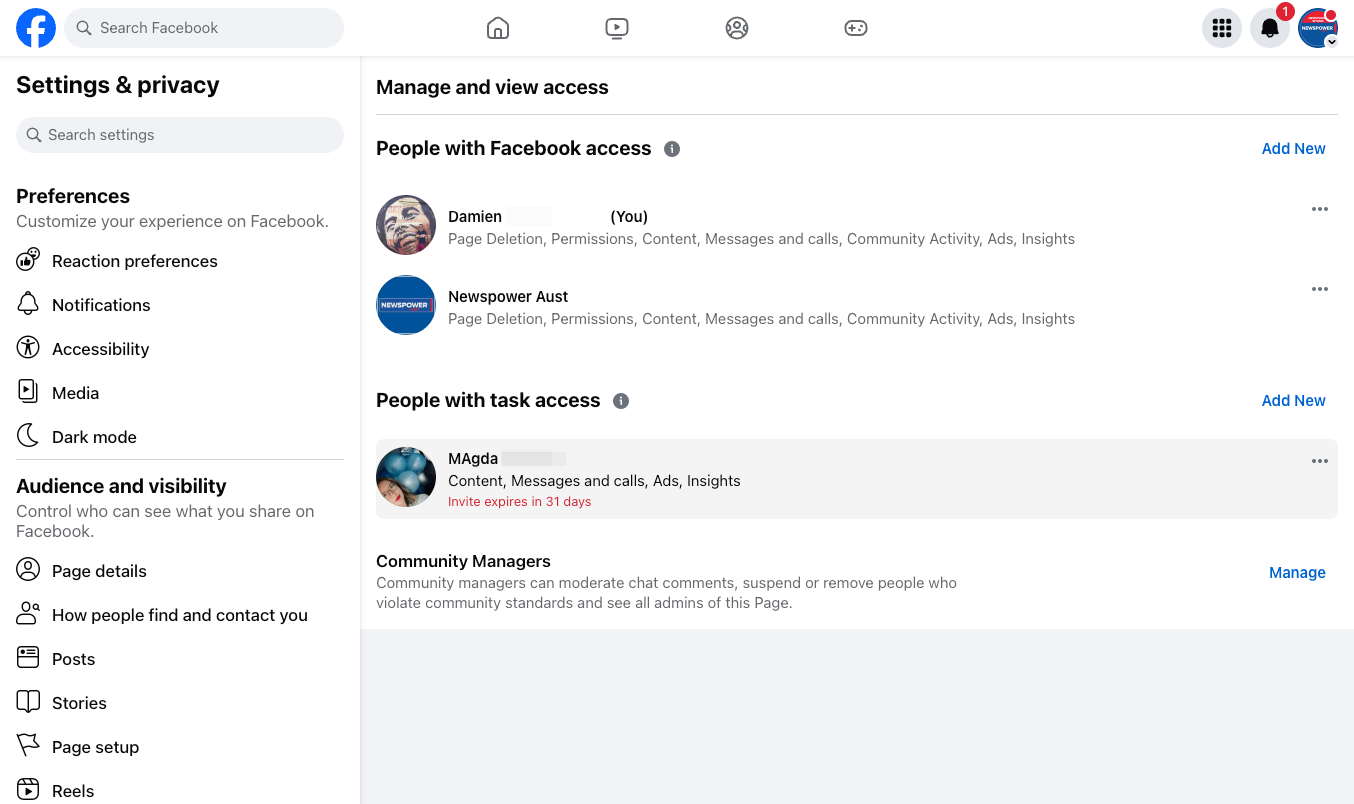Open the Gaming controller icon

click(856, 28)
